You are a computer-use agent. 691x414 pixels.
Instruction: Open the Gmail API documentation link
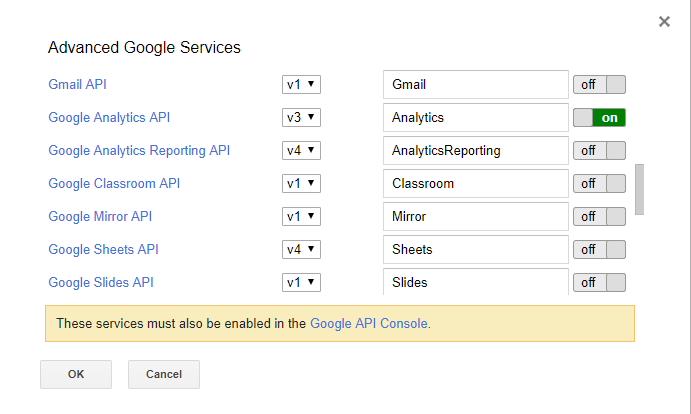(78, 84)
